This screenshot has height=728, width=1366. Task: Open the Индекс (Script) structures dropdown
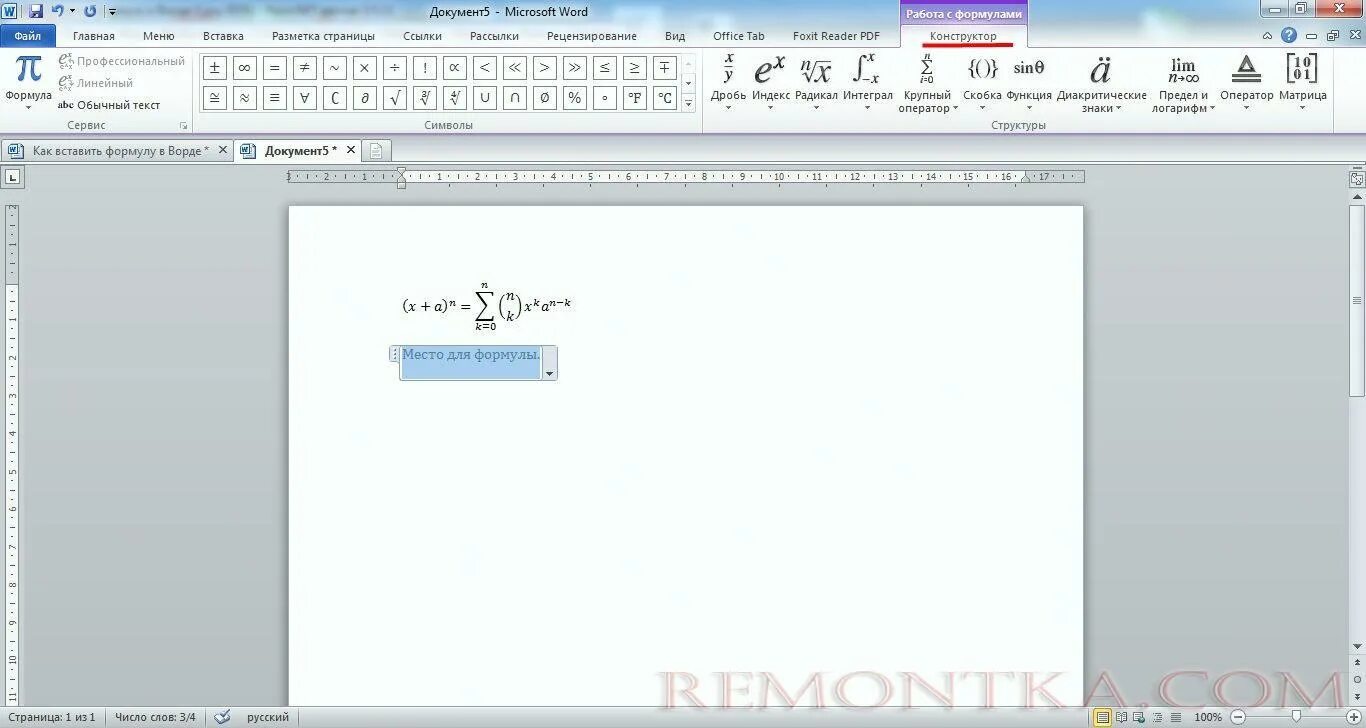tap(770, 82)
